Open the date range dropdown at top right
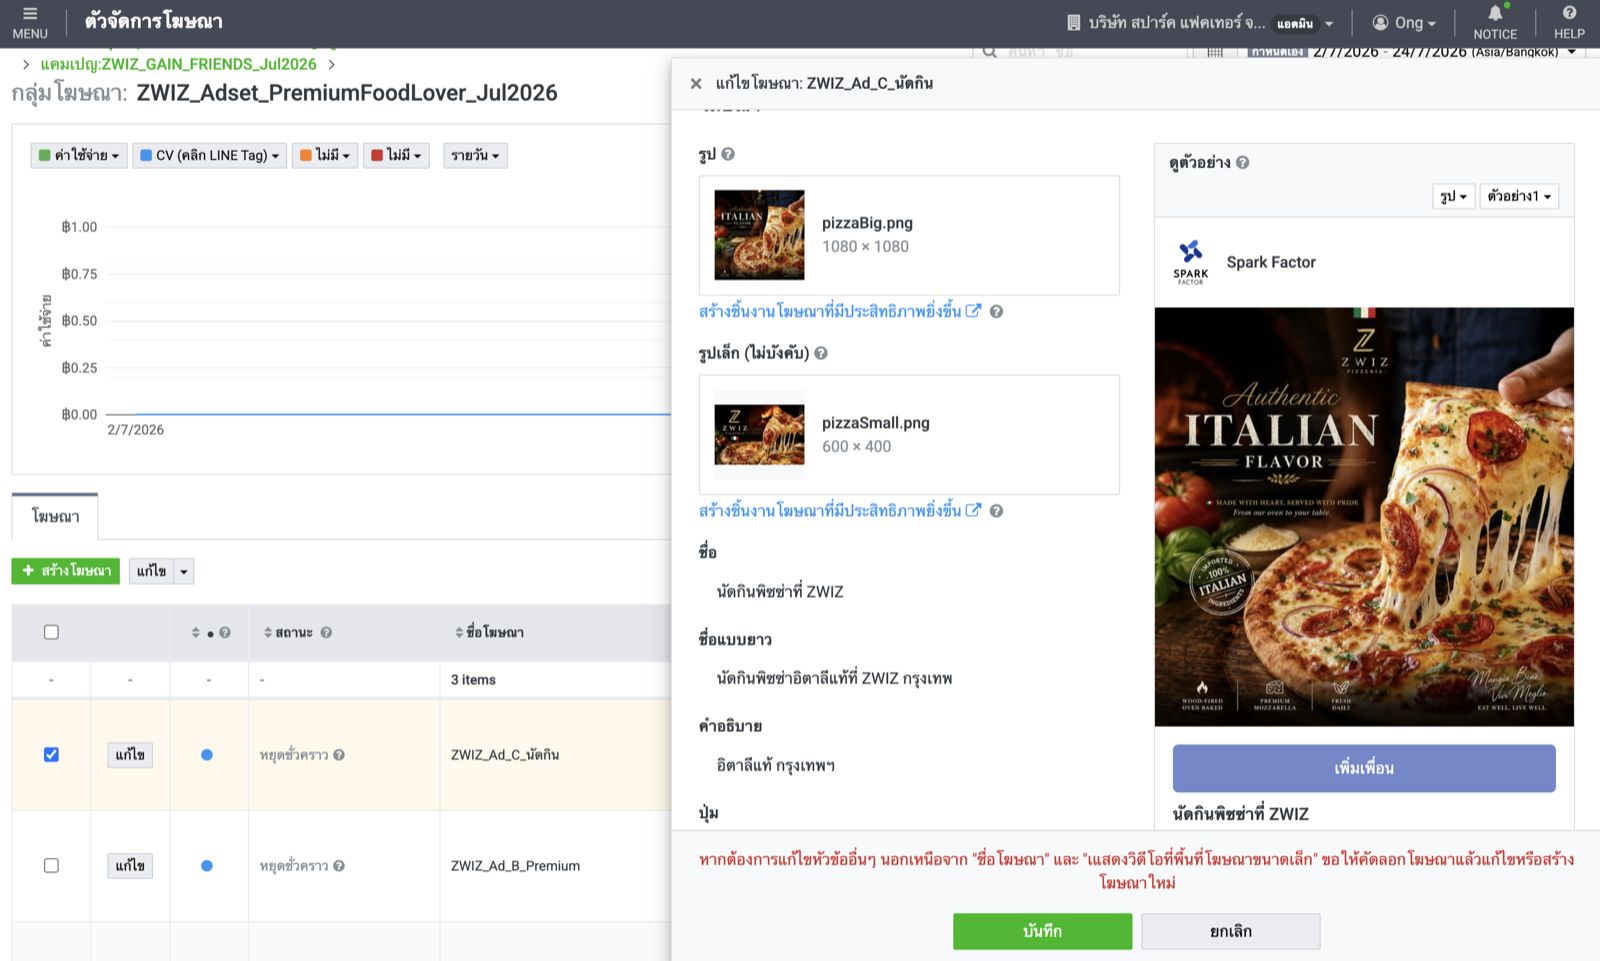The width and height of the screenshot is (1600, 961). [1571, 52]
